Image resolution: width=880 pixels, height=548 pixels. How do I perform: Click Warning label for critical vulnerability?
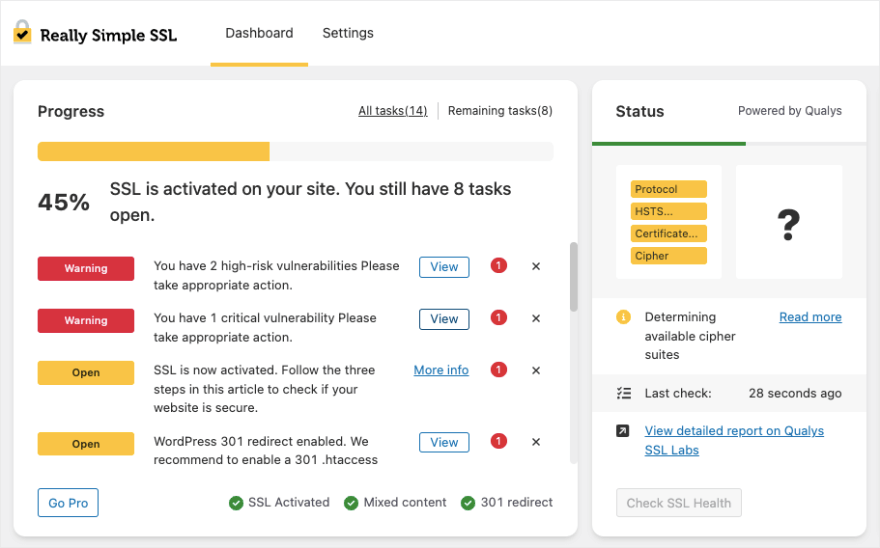[86, 321]
